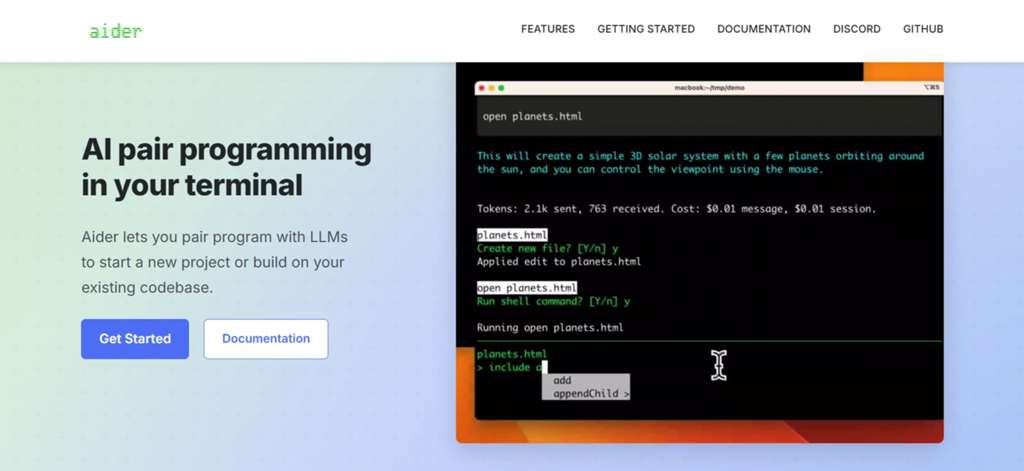The height and width of the screenshot is (471, 1024).
Task: Click the blue Get Started button
Action: tap(135, 338)
